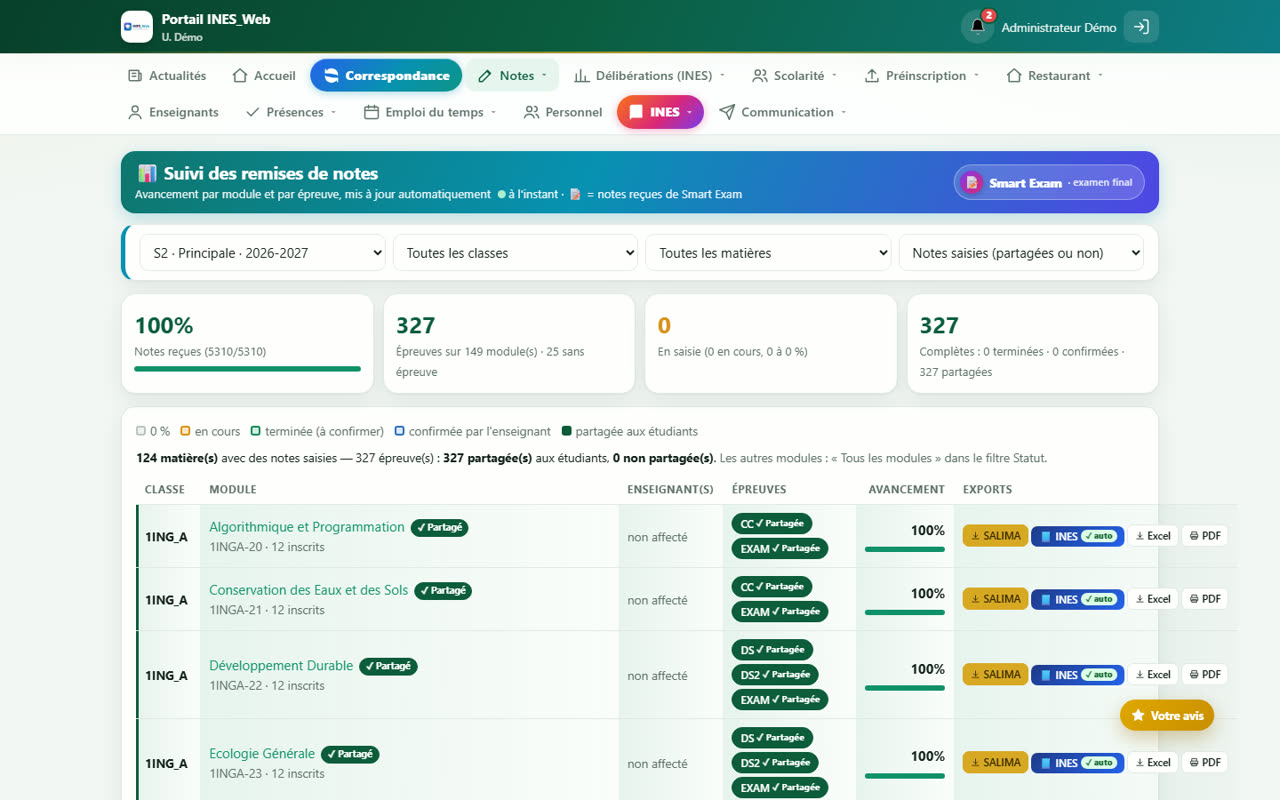Click the 1INGA-22 · 12 inscrits text
This screenshot has width=1280, height=800.
click(267, 686)
